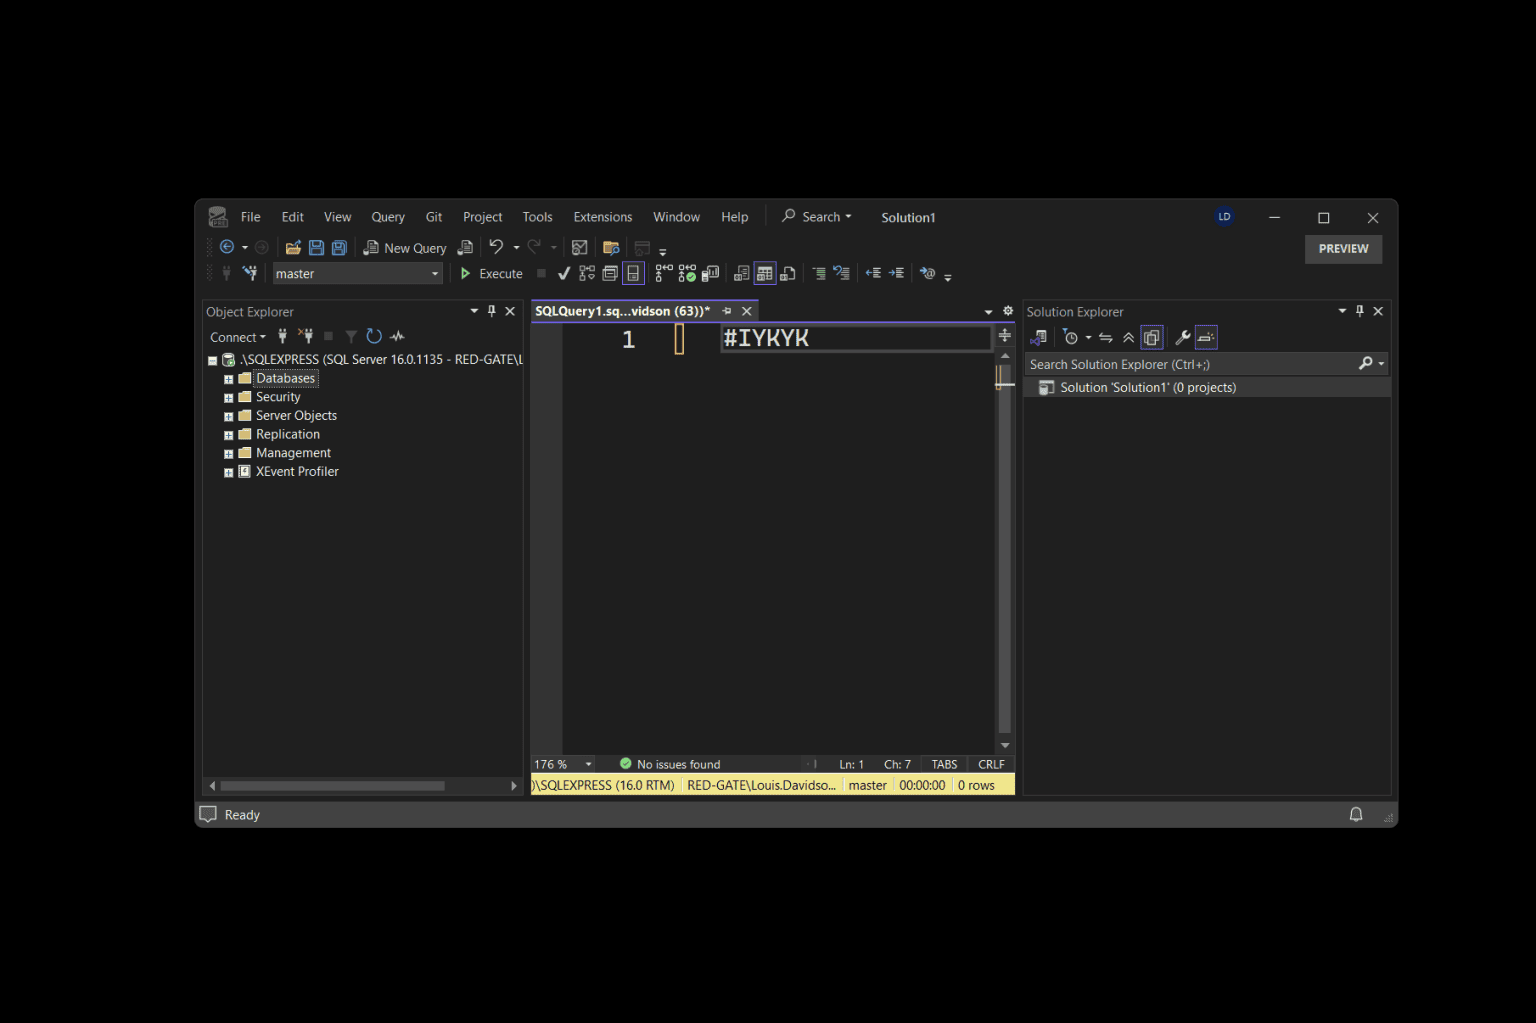This screenshot has height=1023, width=1536.
Task: Toggle Include Client Statistics
Action: click(x=710, y=274)
